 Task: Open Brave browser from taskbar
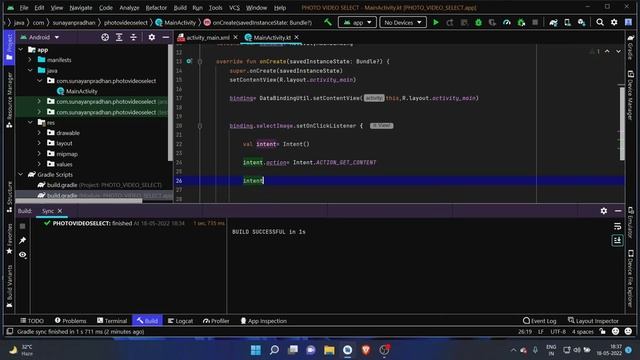[366, 350]
